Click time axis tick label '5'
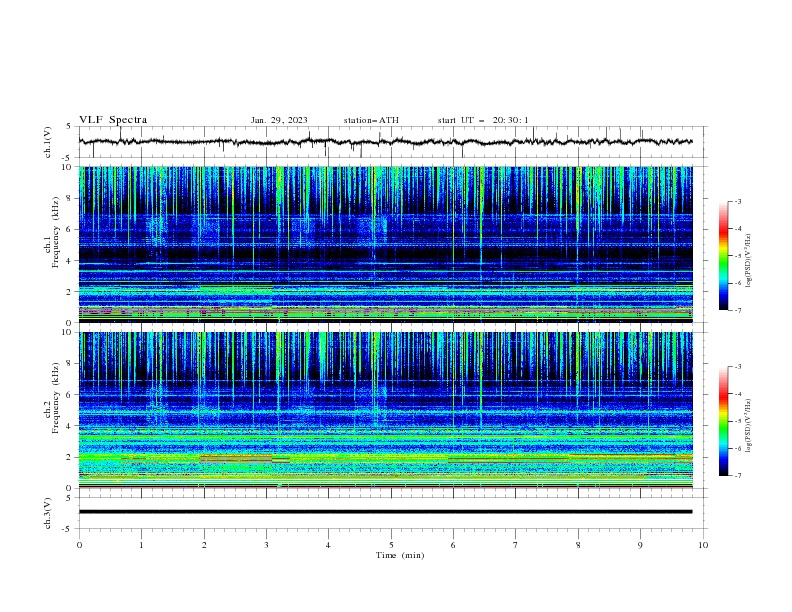This screenshot has width=792, height=612. click(x=391, y=545)
